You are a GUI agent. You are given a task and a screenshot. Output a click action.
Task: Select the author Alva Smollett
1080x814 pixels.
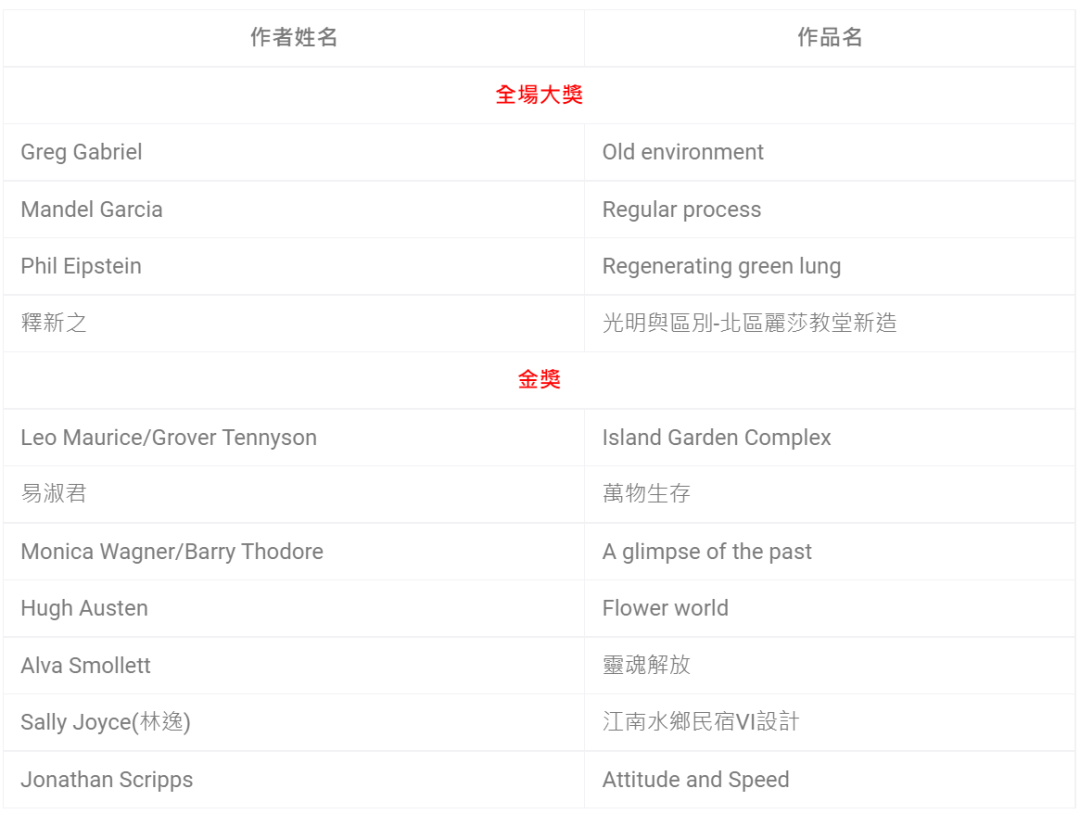pyautogui.click(x=85, y=666)
